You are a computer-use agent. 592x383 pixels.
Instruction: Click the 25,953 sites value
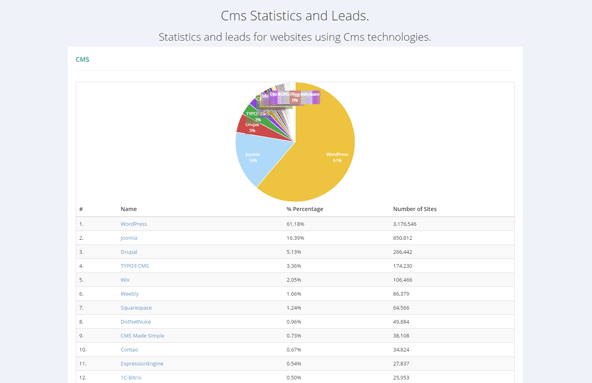401,378
